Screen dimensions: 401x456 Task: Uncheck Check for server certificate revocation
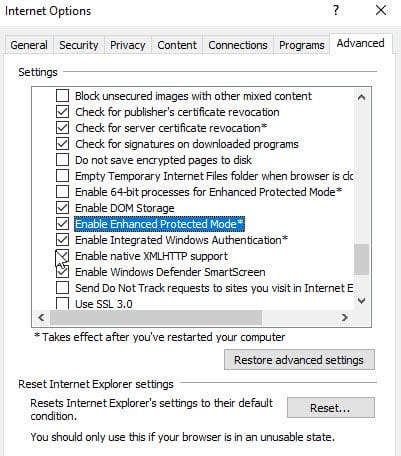pos(62,128)
